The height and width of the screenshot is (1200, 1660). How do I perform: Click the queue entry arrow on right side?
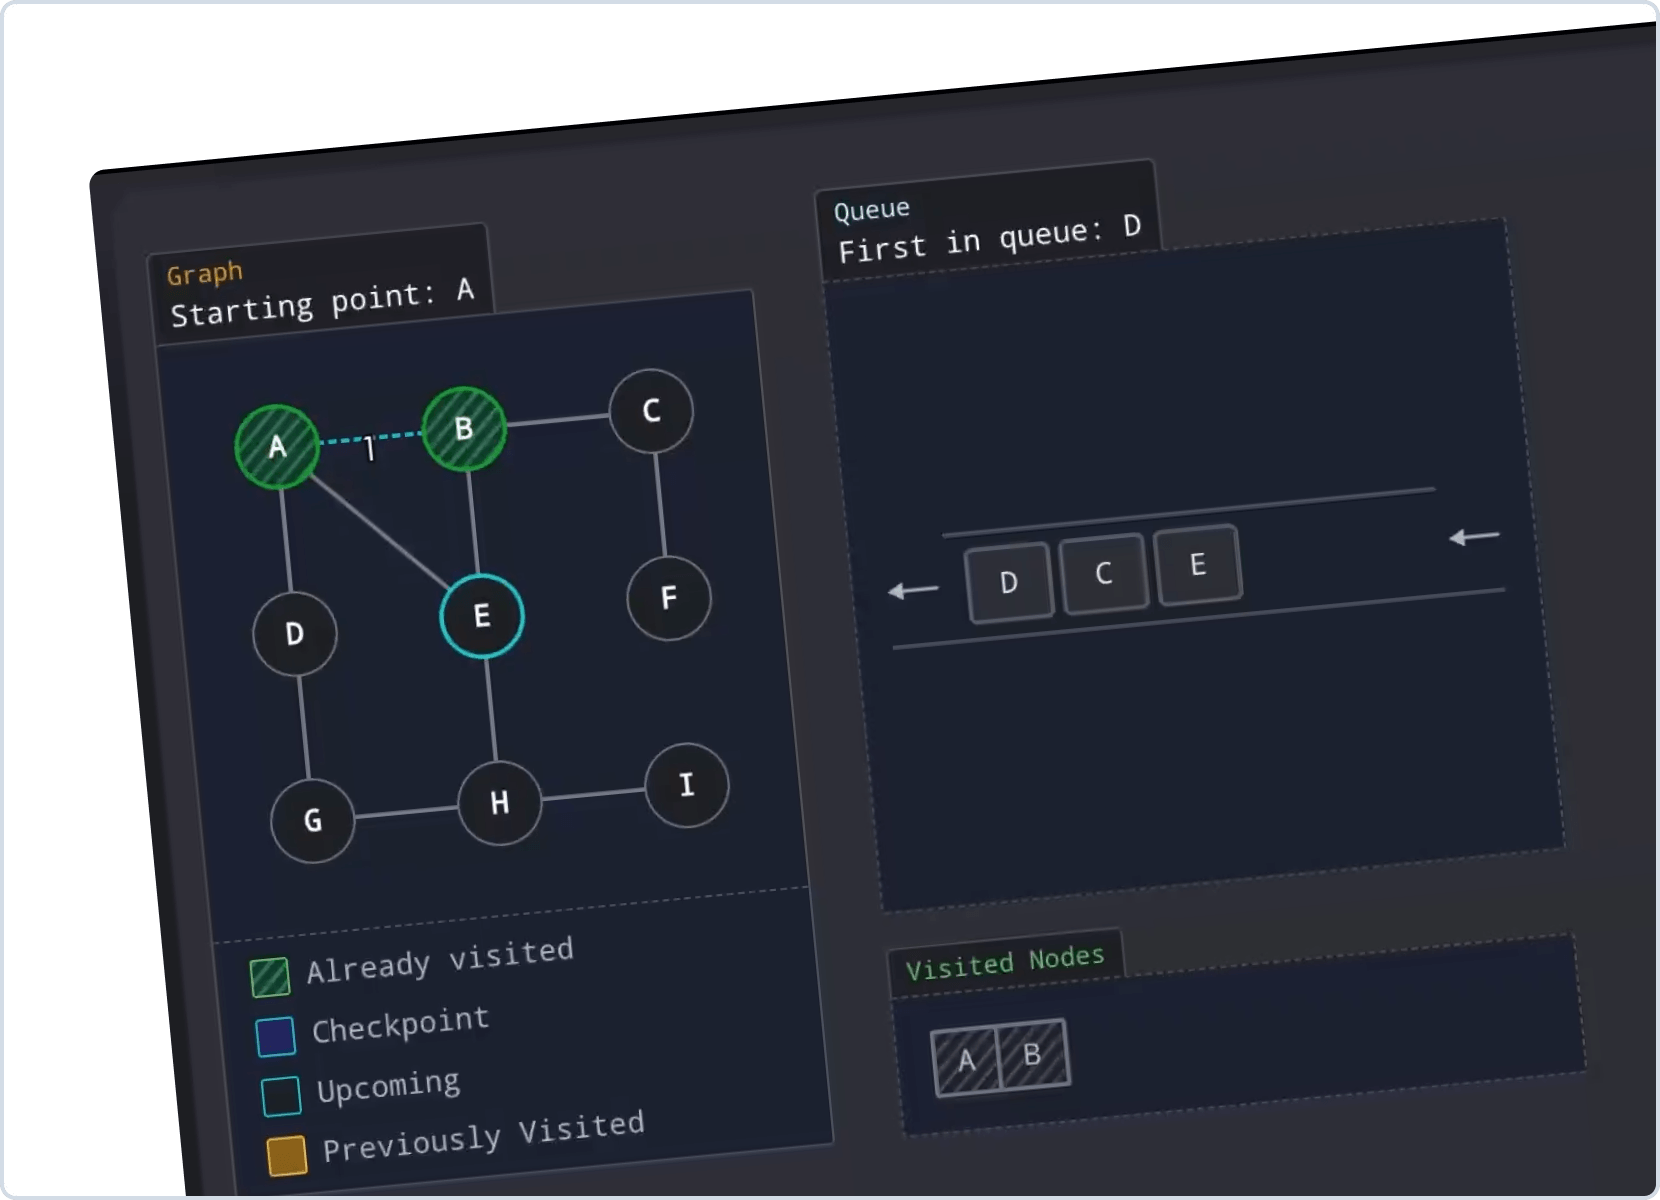(1474, 537)
